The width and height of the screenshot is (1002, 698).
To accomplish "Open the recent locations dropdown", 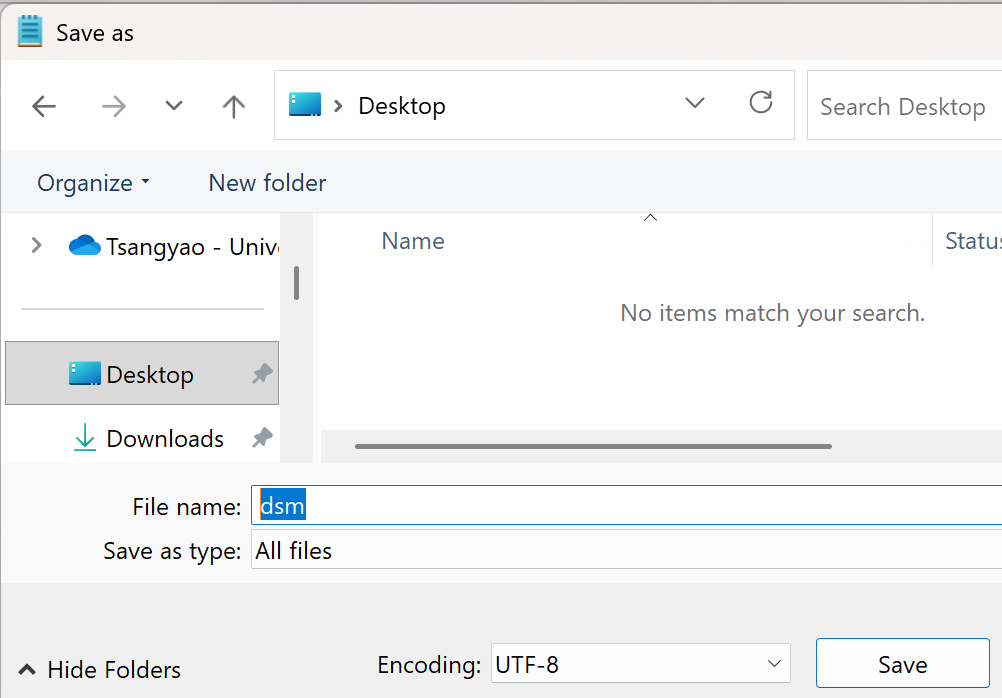I will 174,106.
